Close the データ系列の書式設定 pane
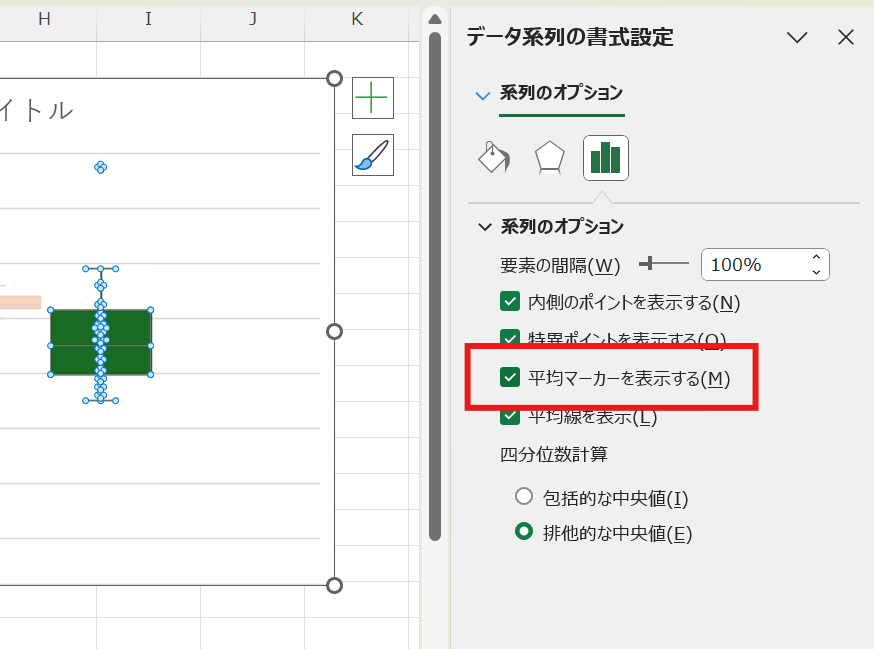 pyautogui.click(x=846, y=37)
